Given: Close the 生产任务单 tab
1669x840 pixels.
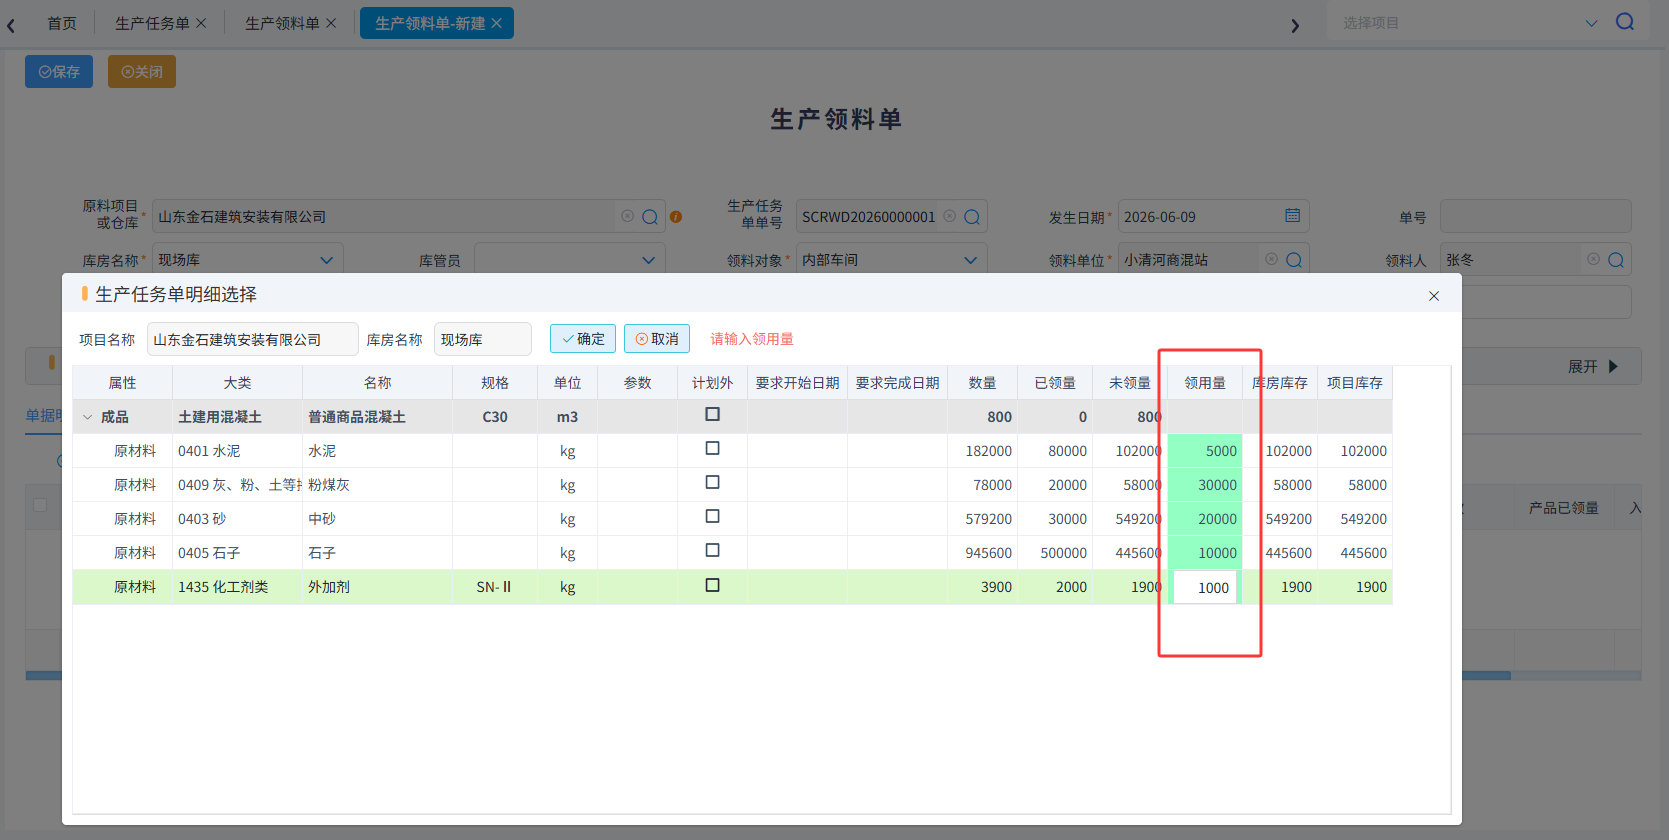Looking at the screenshot, I should [201, 23].
